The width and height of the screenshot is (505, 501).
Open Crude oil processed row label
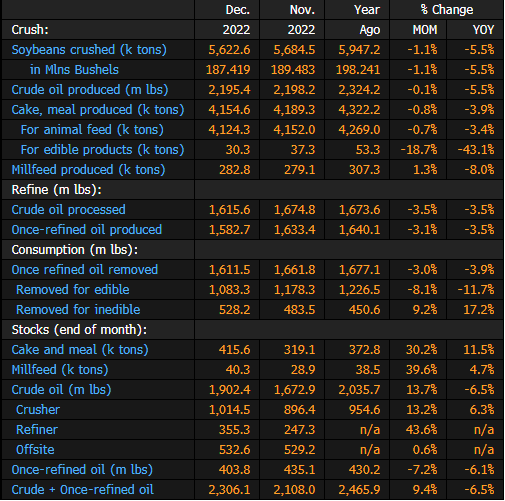(68, 210)
